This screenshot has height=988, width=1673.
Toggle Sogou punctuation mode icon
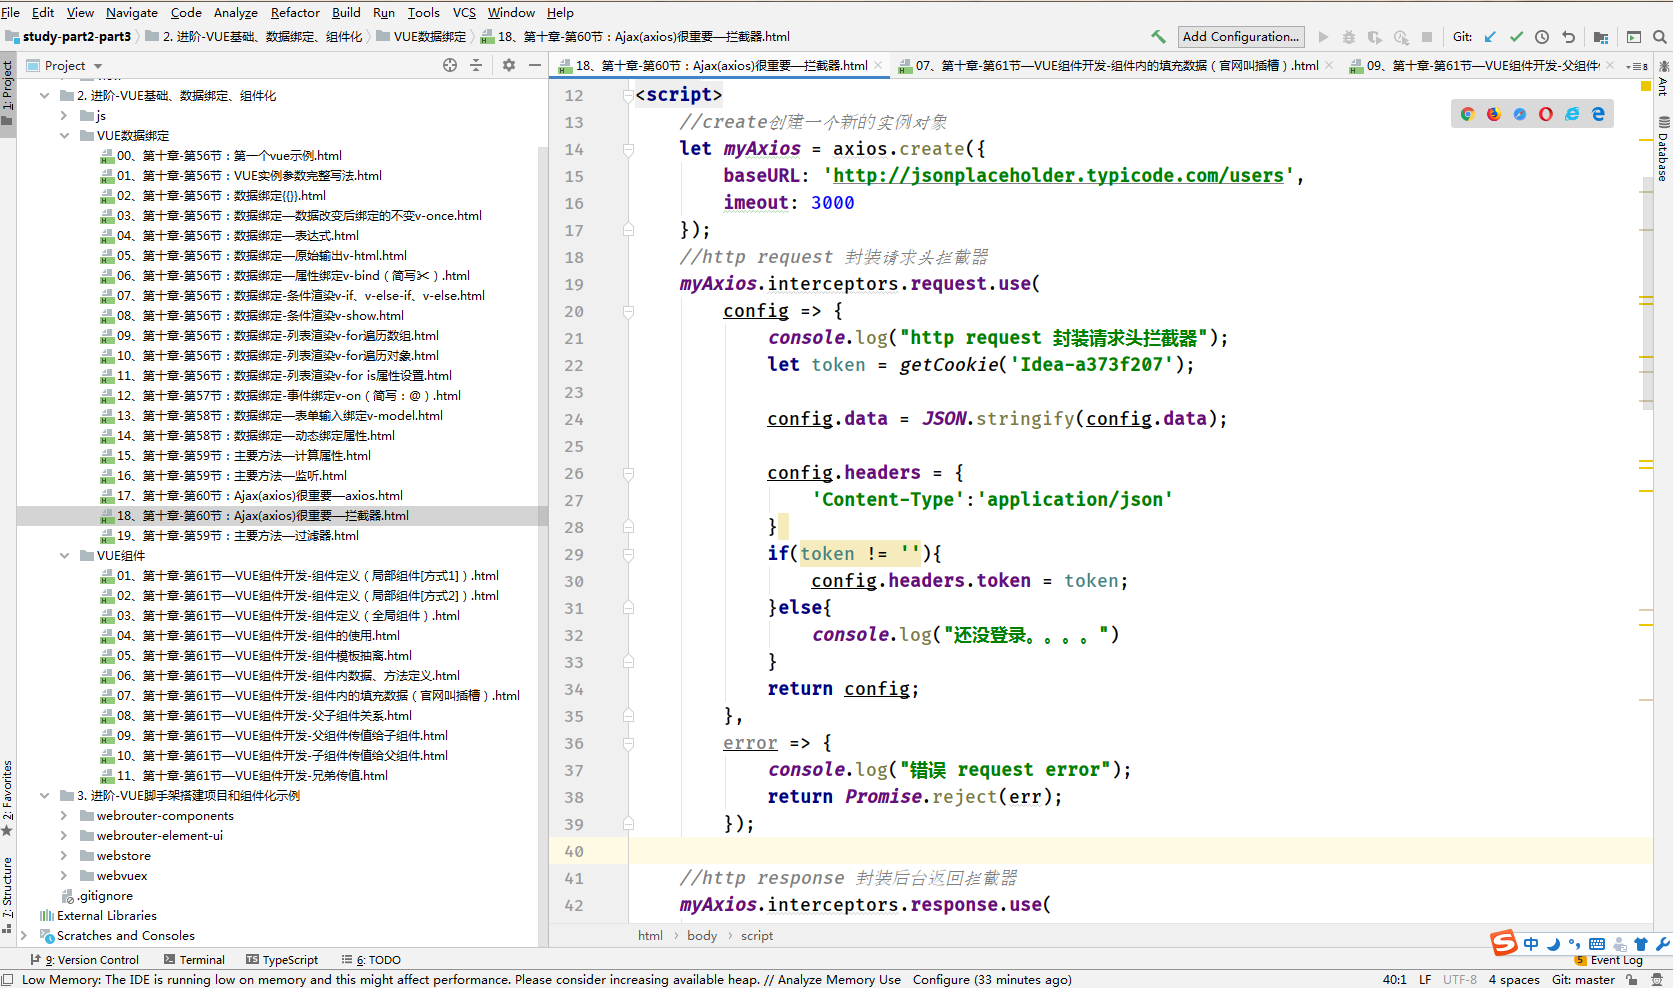pos(1575,944)
